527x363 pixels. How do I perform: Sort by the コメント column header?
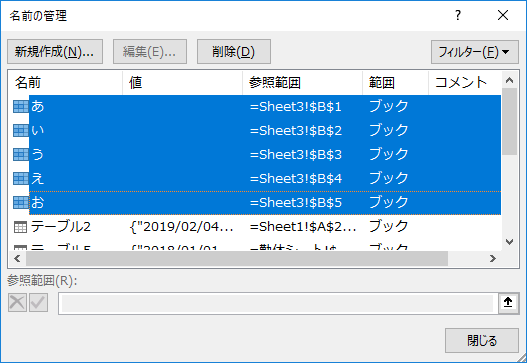click(x=465, y=83)
